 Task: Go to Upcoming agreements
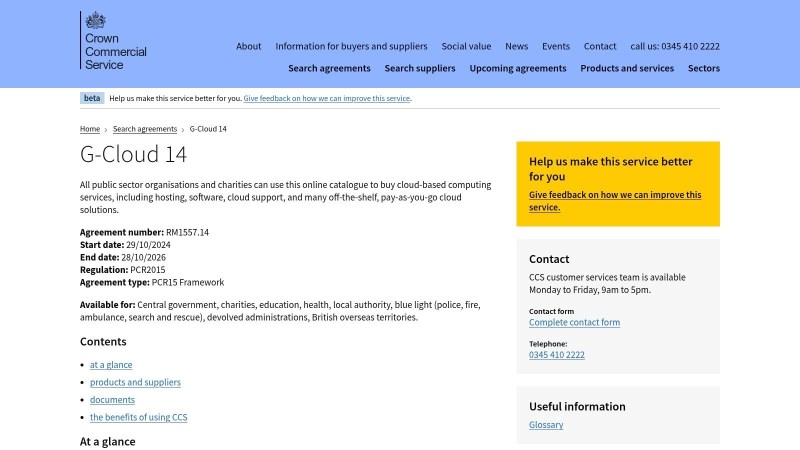(518, 68)
